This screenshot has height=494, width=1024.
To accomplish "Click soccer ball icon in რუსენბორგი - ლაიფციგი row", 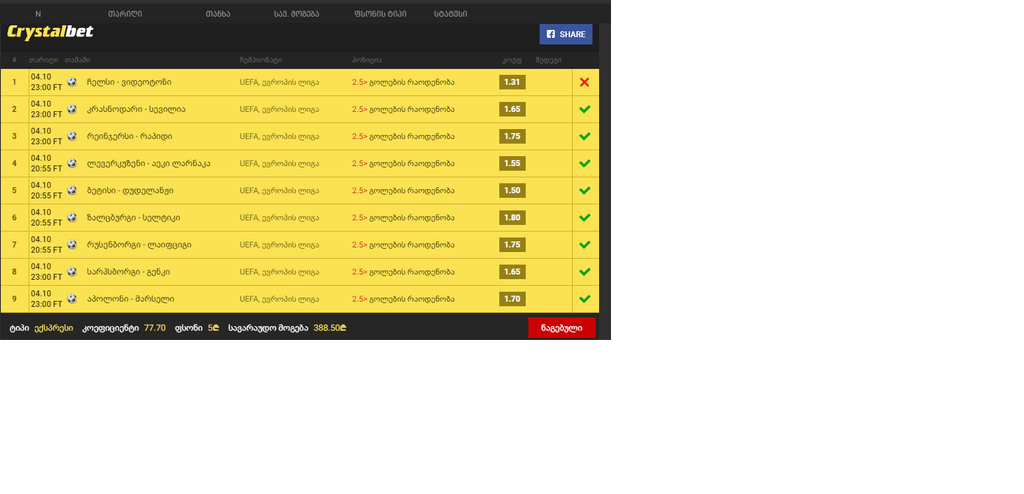I will pos(72,245).
